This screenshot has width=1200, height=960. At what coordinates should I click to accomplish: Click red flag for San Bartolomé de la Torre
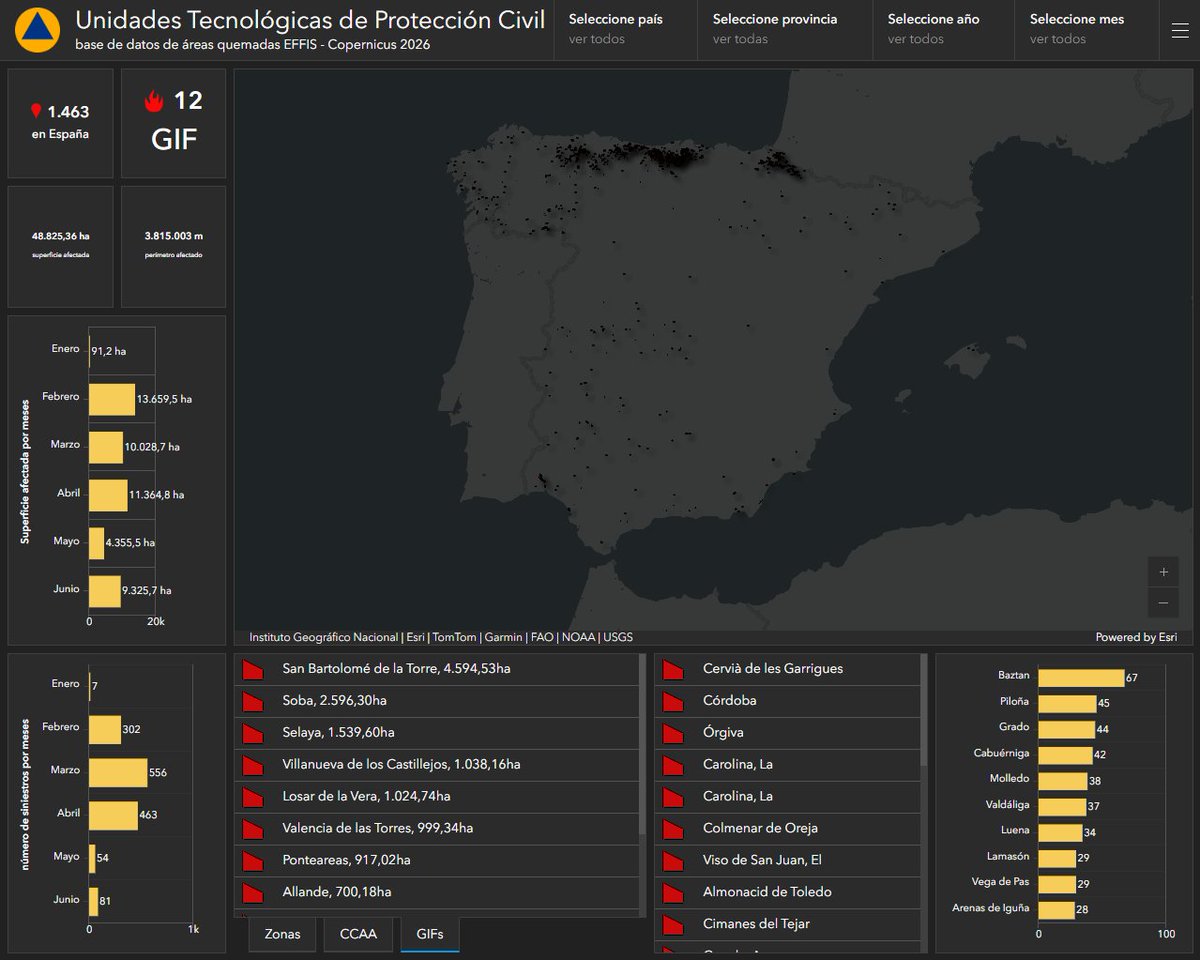(x=253, y=669)
